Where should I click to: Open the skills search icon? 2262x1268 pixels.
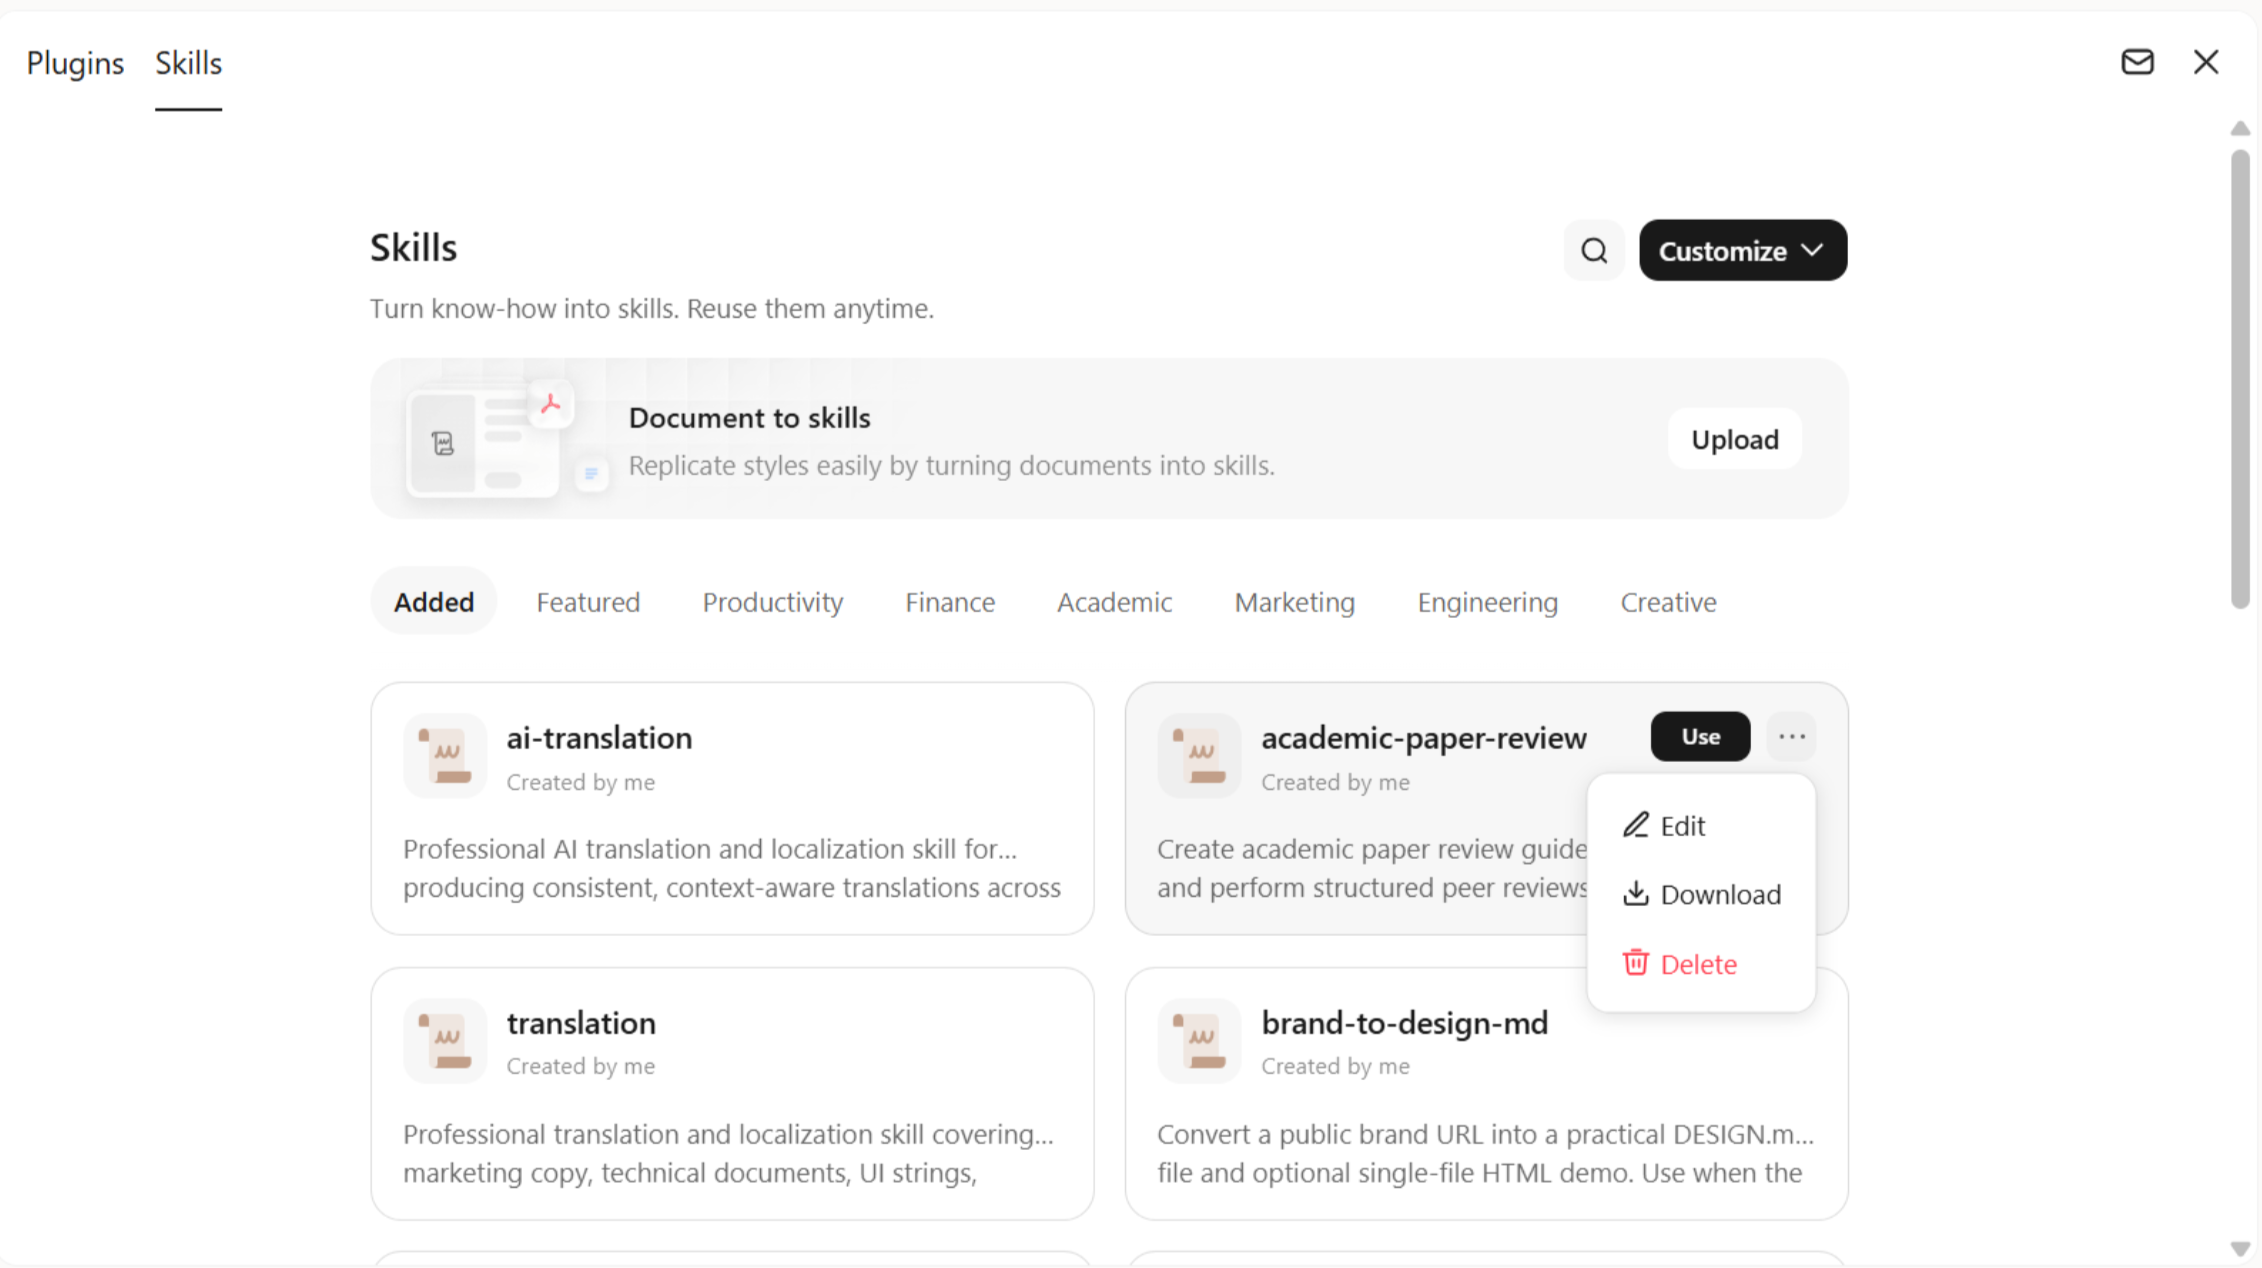pyautogui.click(x=1594, y=250)
